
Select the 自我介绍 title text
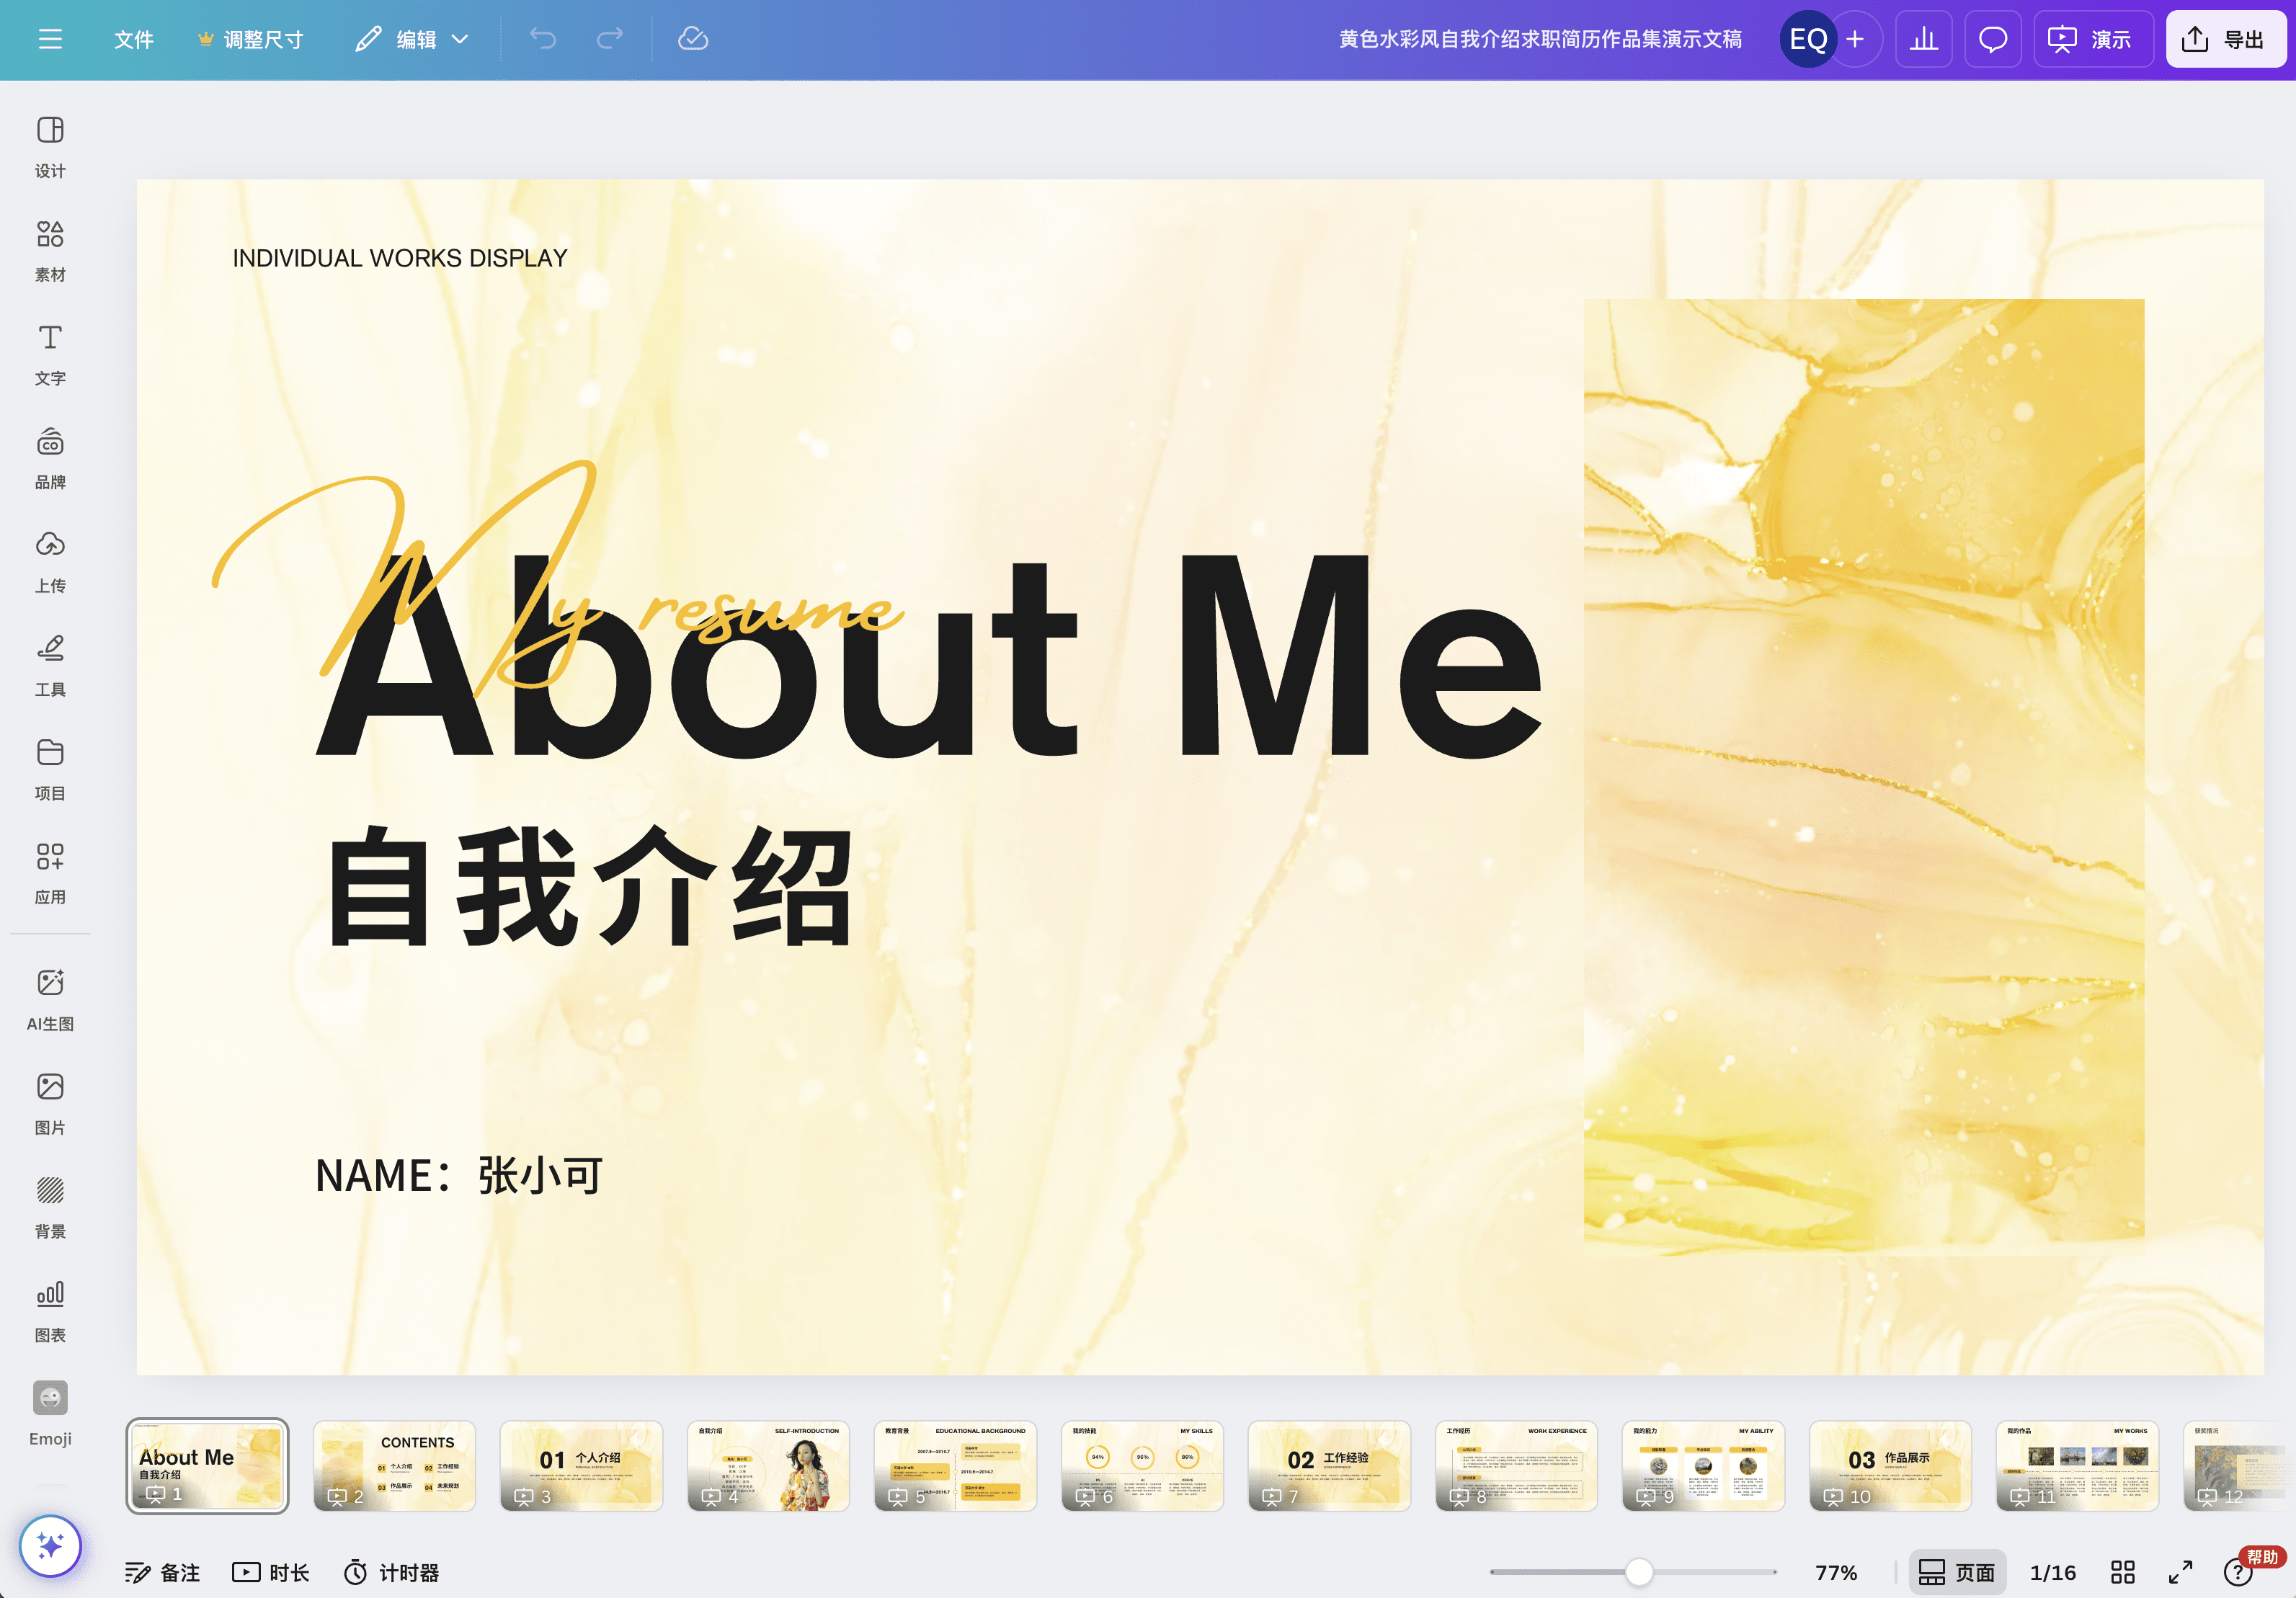point(590,886)
